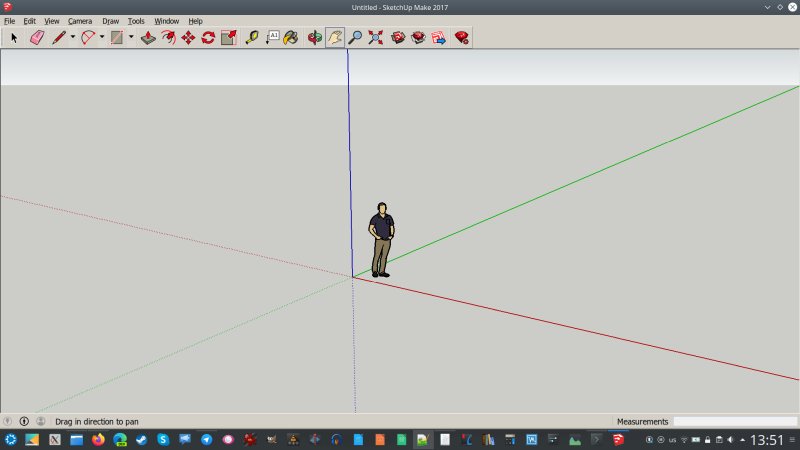Activate the Offset tool
The height and width of the screenshot is (450, 800).
click(x=168, y=38)
